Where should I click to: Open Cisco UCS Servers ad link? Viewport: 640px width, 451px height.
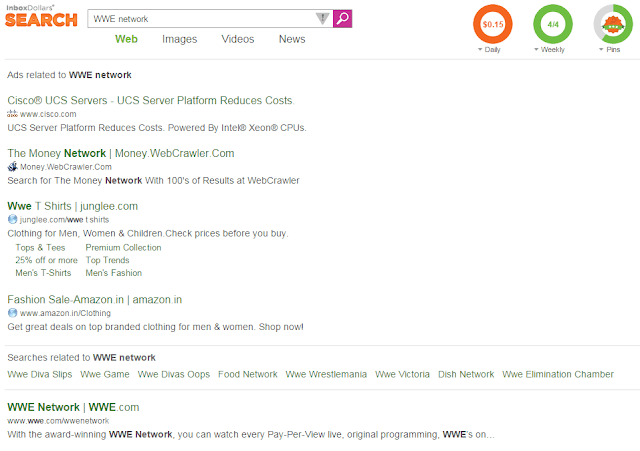(x=151, y=100)
